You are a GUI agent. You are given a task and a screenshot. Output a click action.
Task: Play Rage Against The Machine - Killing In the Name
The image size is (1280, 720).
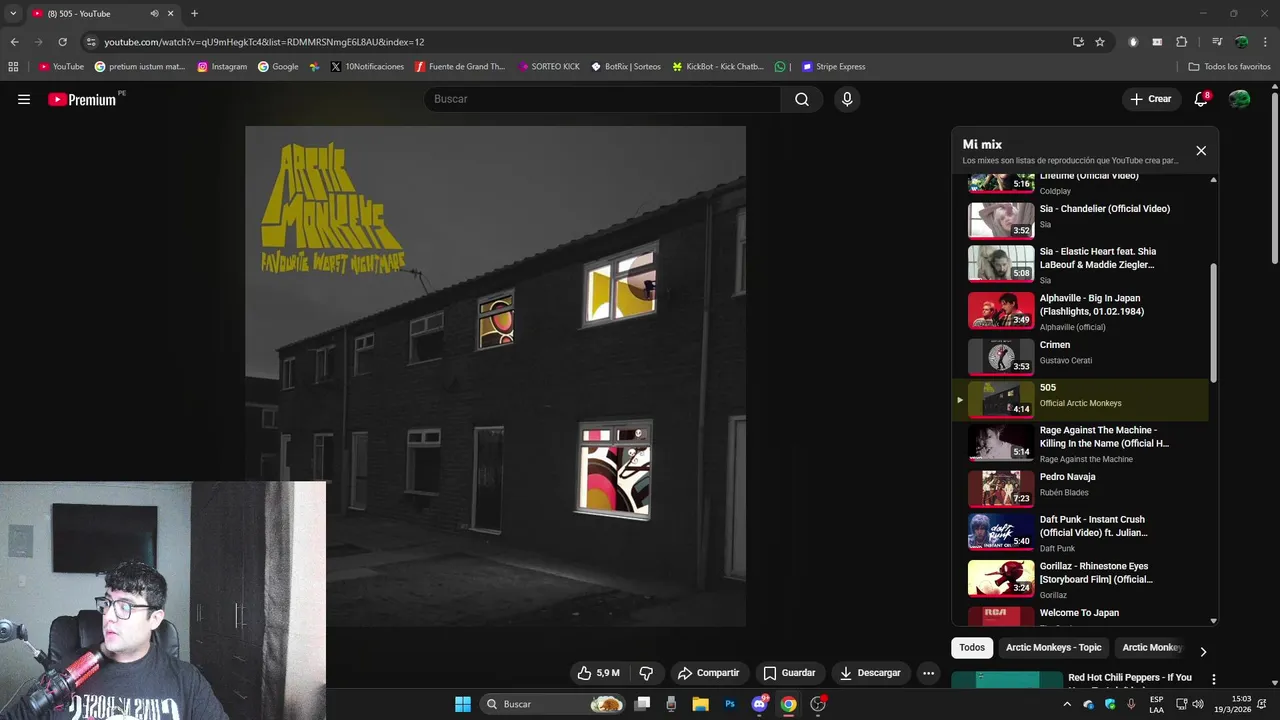click(1080, 443)
